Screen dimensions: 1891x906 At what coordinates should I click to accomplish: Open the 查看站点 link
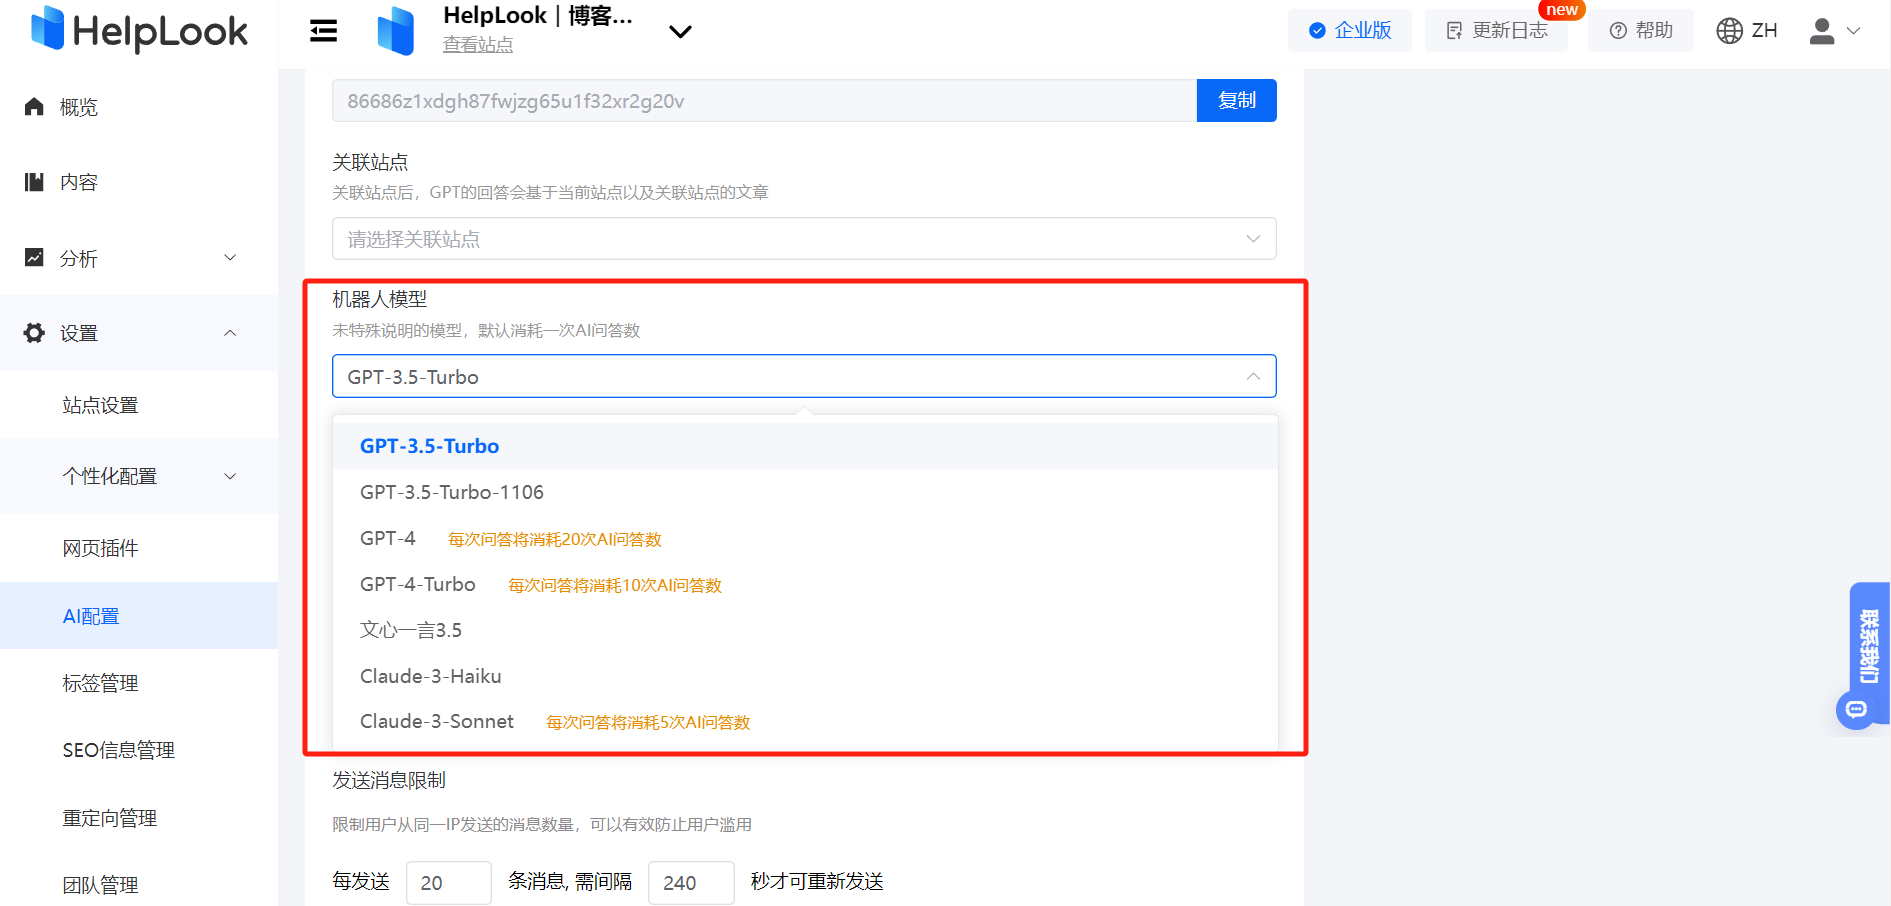(x=478, y=45)
